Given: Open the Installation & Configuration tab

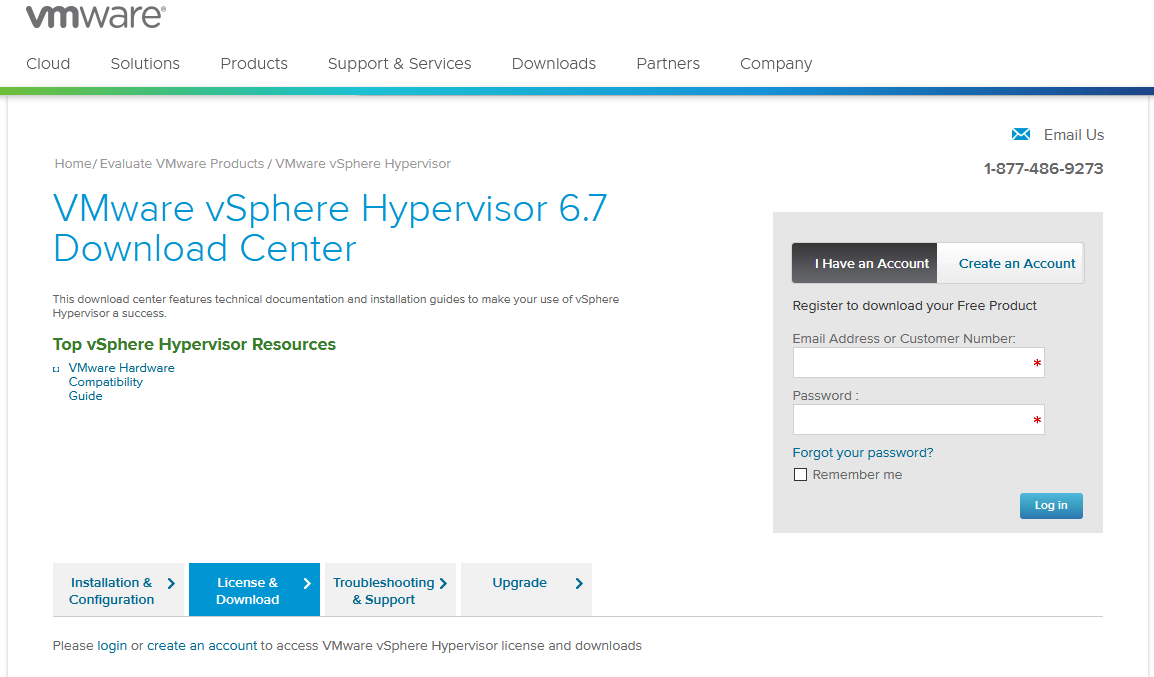Looking at the screenshot, I should [x=118, y=589].
